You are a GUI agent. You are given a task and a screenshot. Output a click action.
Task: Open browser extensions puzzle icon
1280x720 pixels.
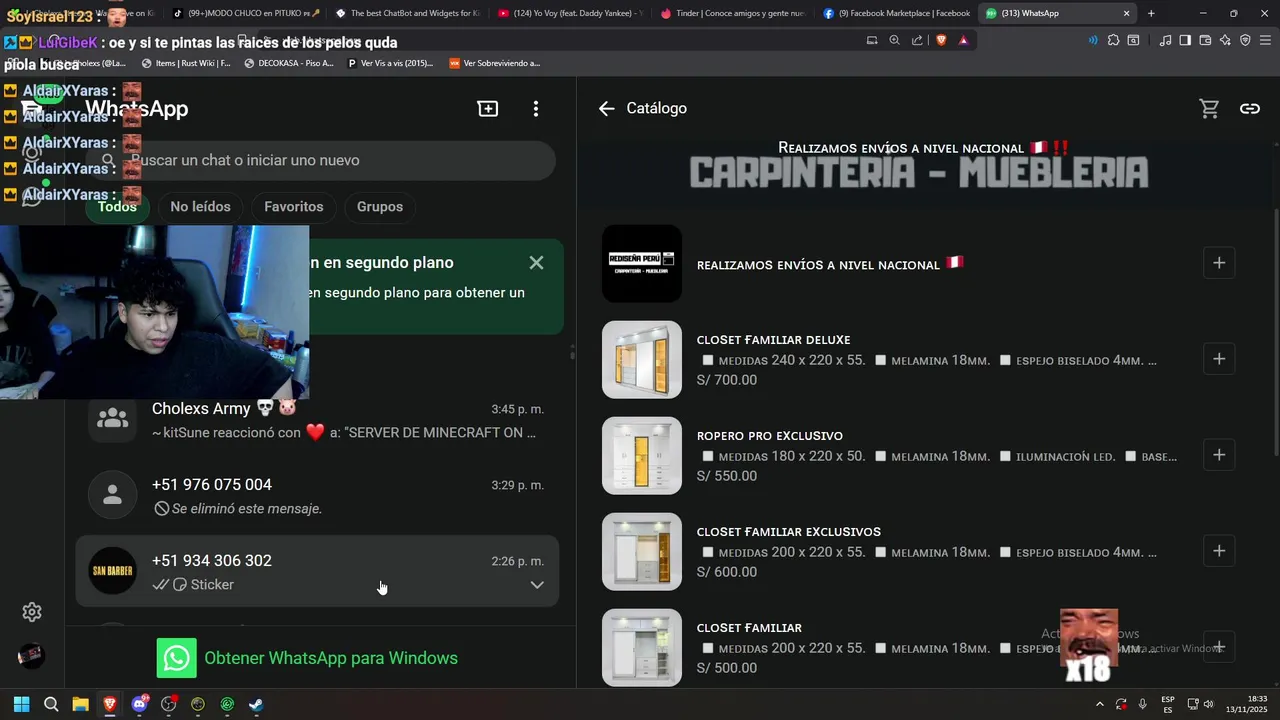click(x=1113, y=40)
